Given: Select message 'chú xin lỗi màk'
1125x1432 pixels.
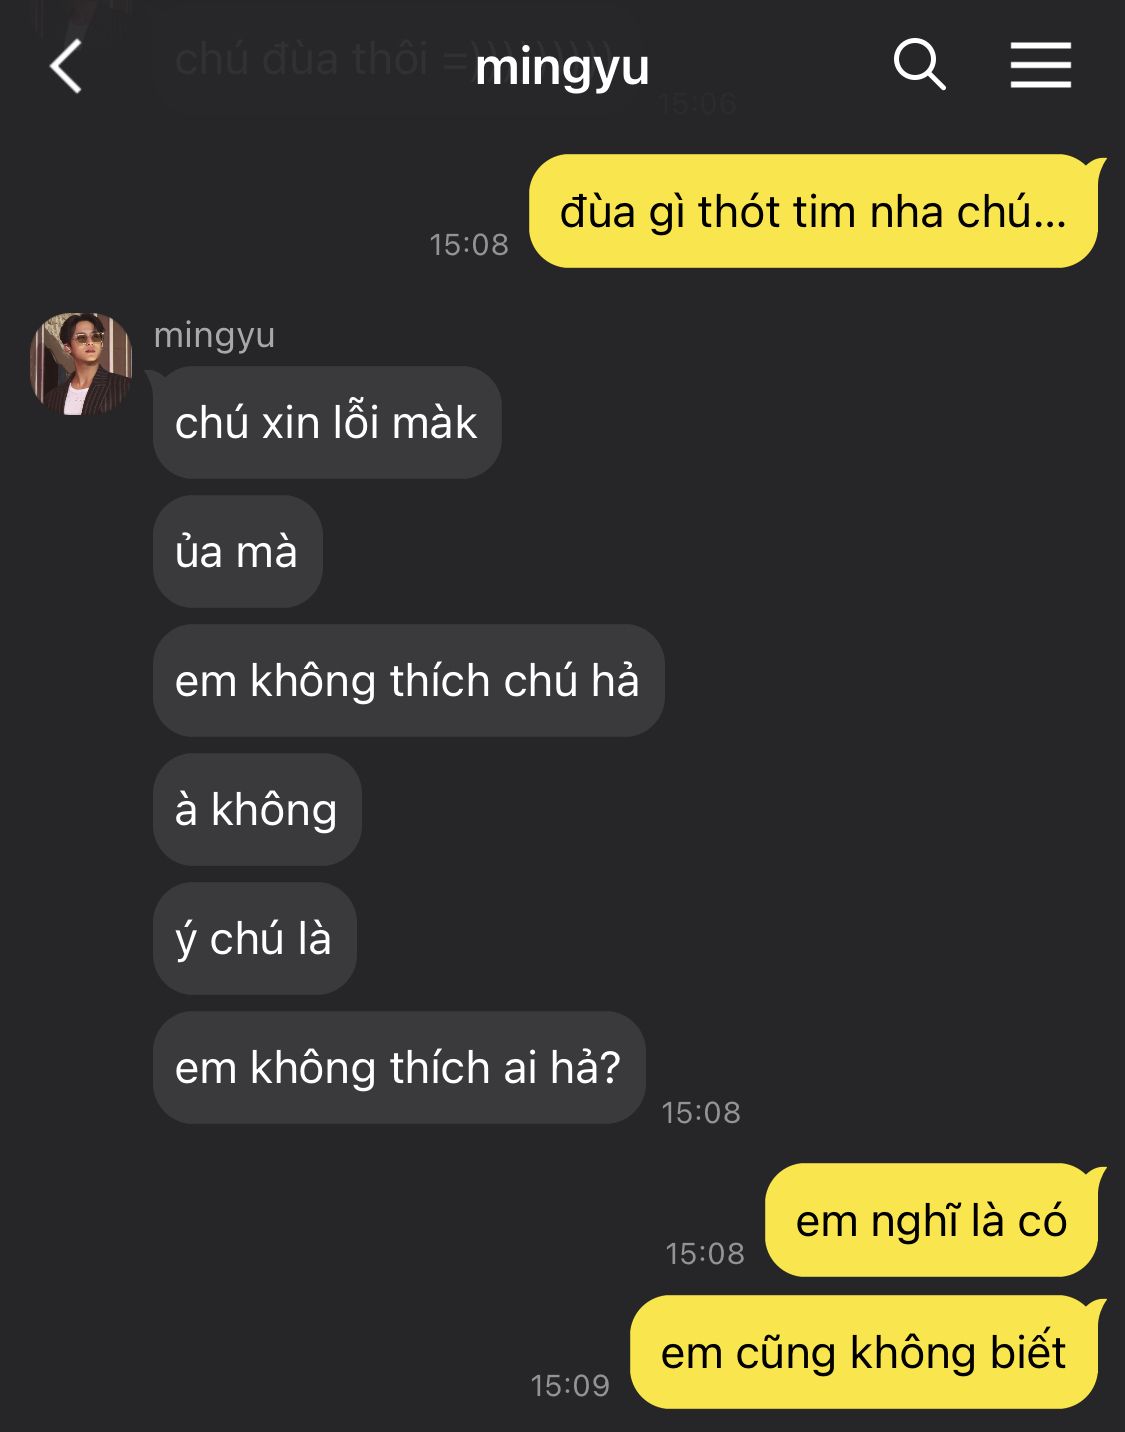Looking at the screenshot, I should pos(327,422).
